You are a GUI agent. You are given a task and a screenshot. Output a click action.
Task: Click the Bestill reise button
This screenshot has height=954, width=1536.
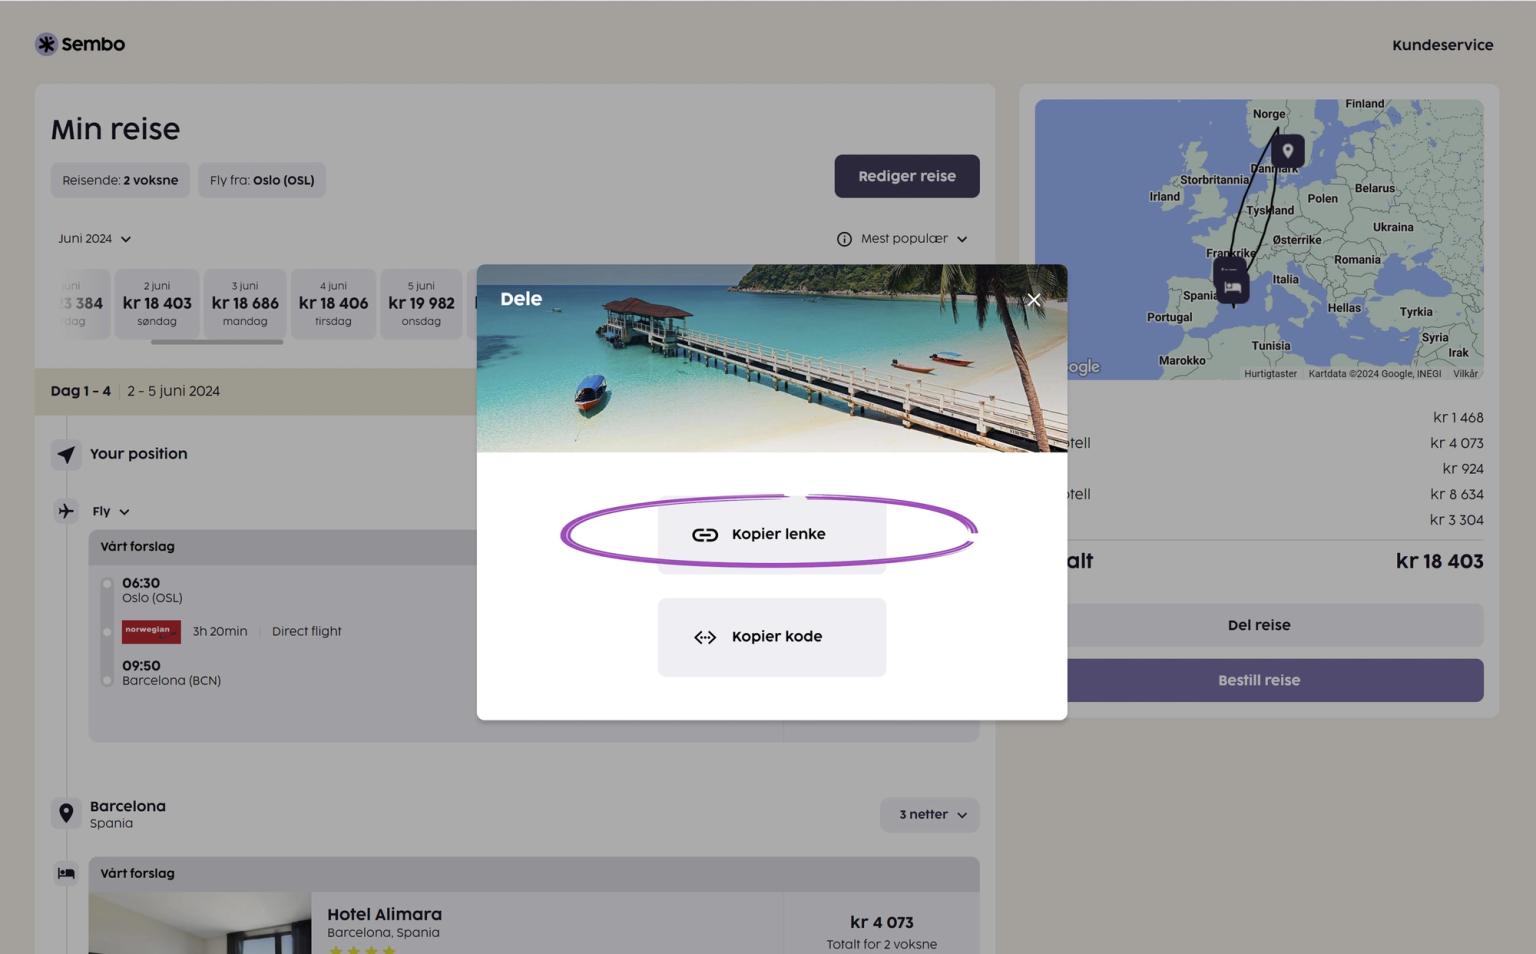[1260, 680]
